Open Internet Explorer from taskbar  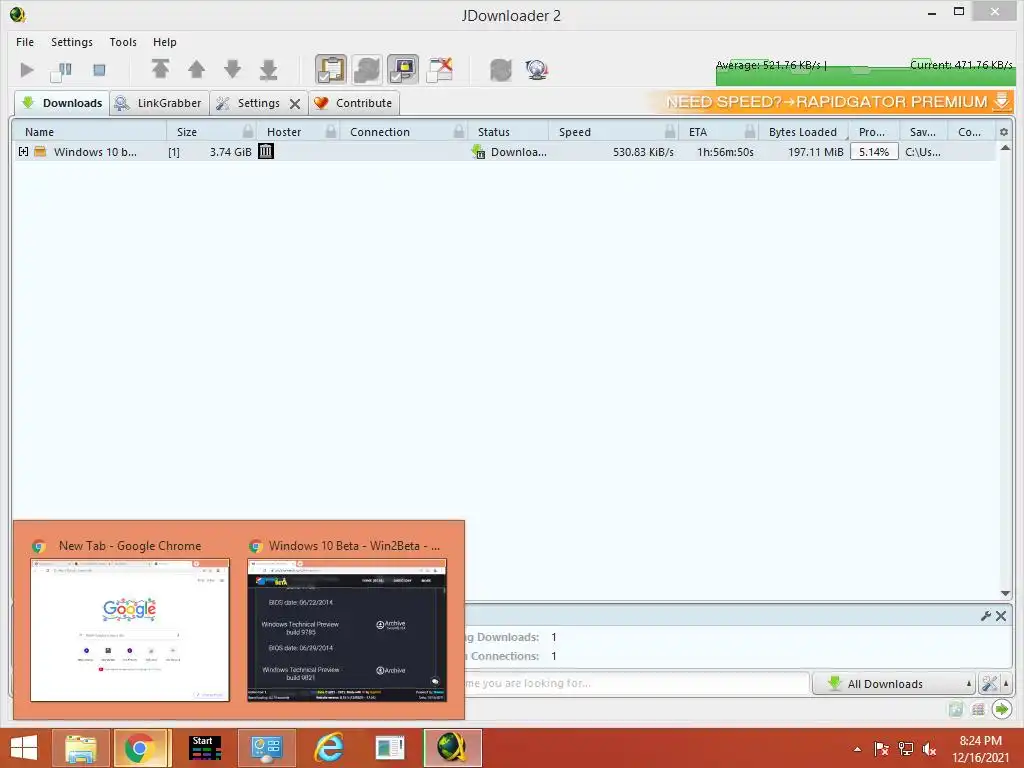click(x=328, y=748)
